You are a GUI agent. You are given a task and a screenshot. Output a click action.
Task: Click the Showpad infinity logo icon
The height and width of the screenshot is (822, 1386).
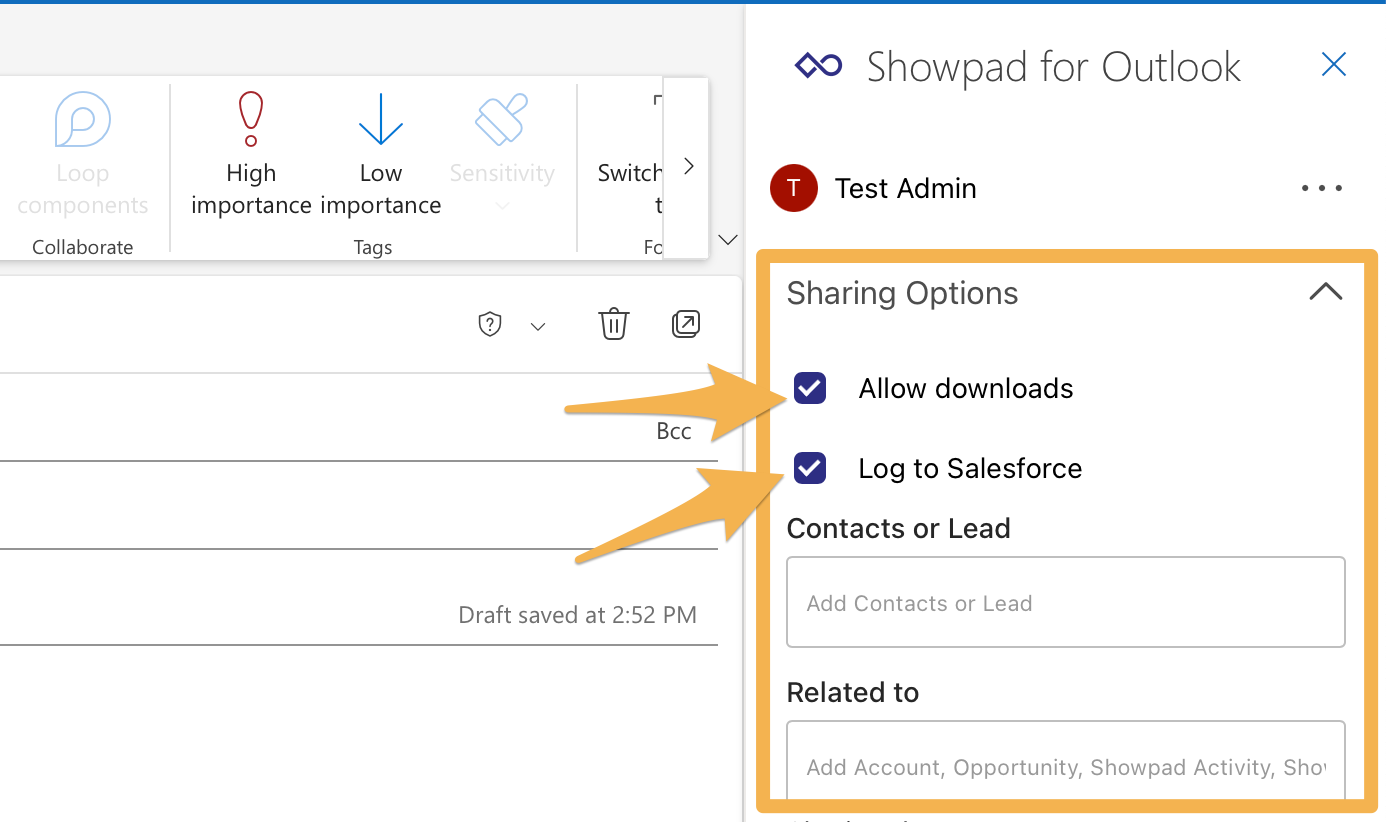click(818, 67)
